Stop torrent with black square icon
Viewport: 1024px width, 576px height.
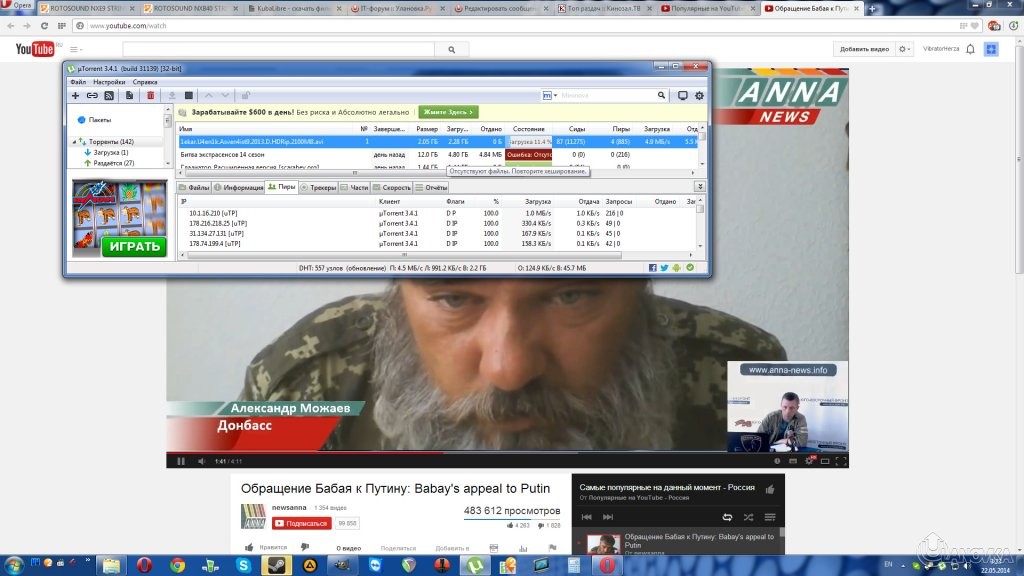click(x=189, y=95)
